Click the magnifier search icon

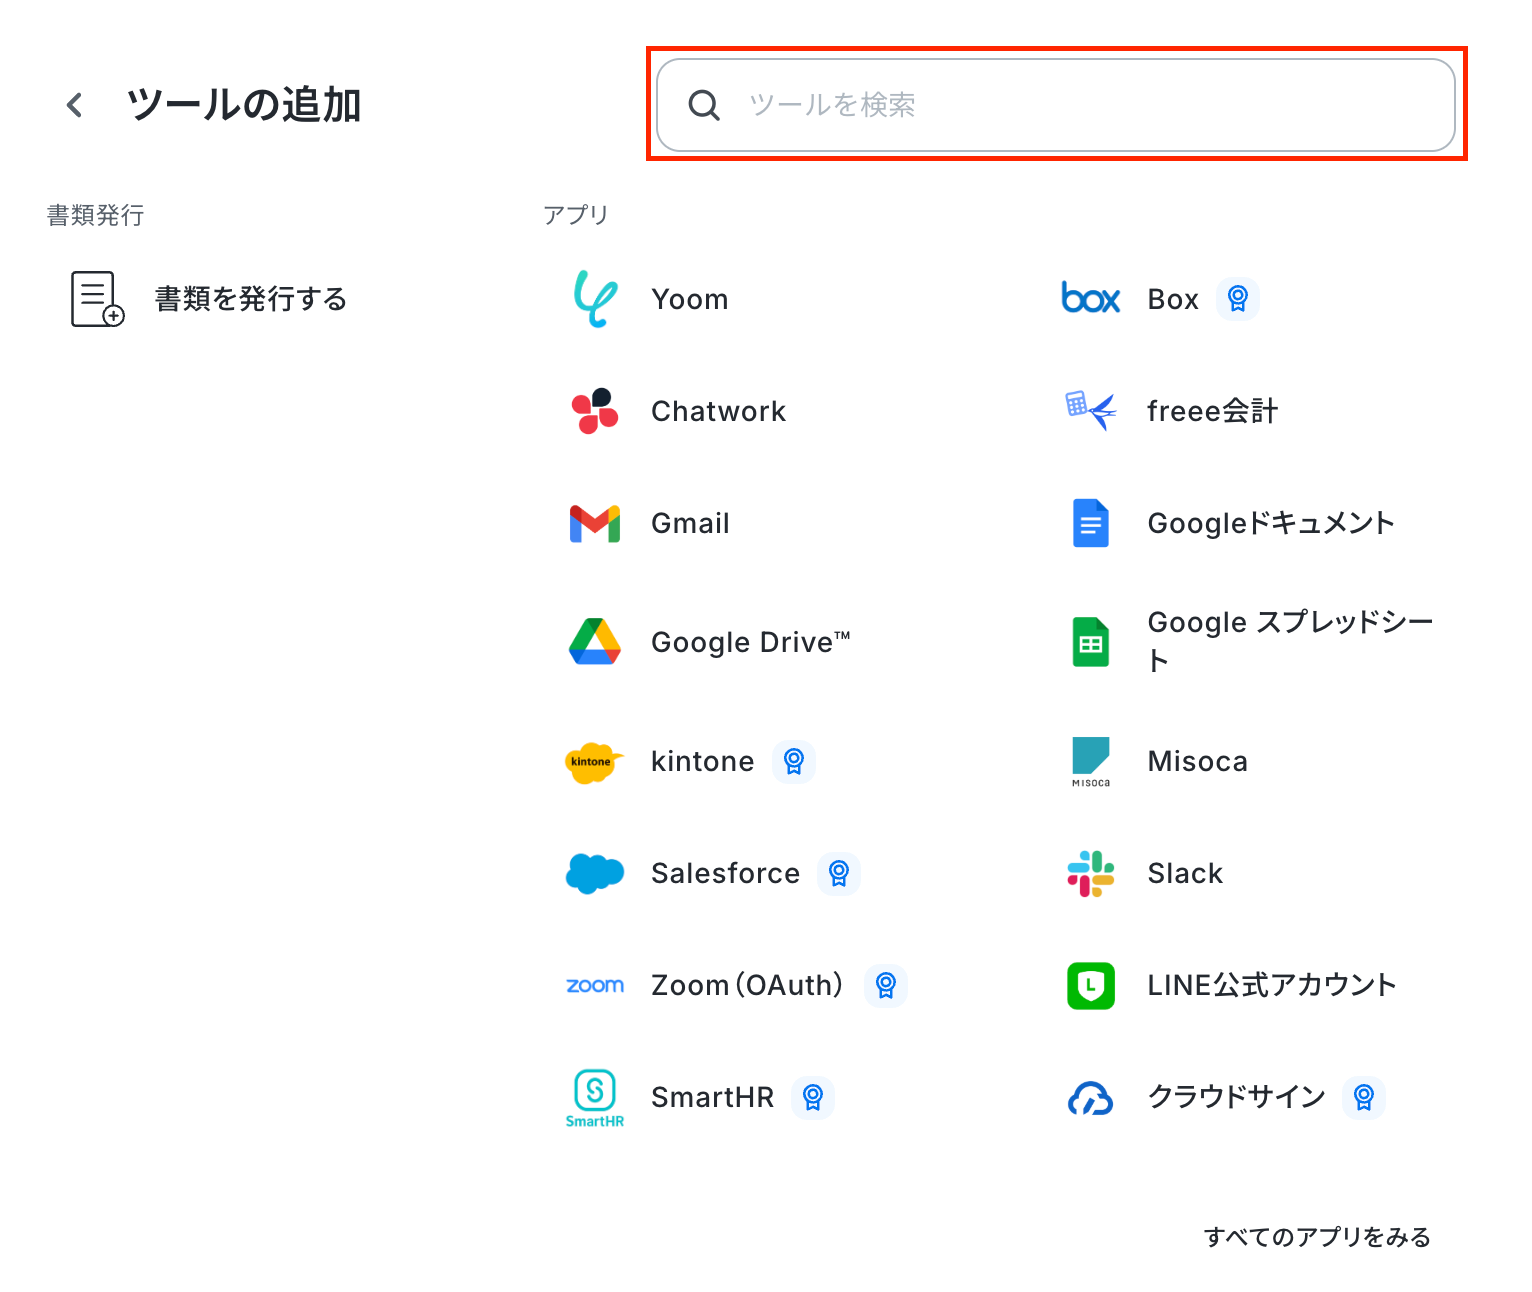coord(704,105)
